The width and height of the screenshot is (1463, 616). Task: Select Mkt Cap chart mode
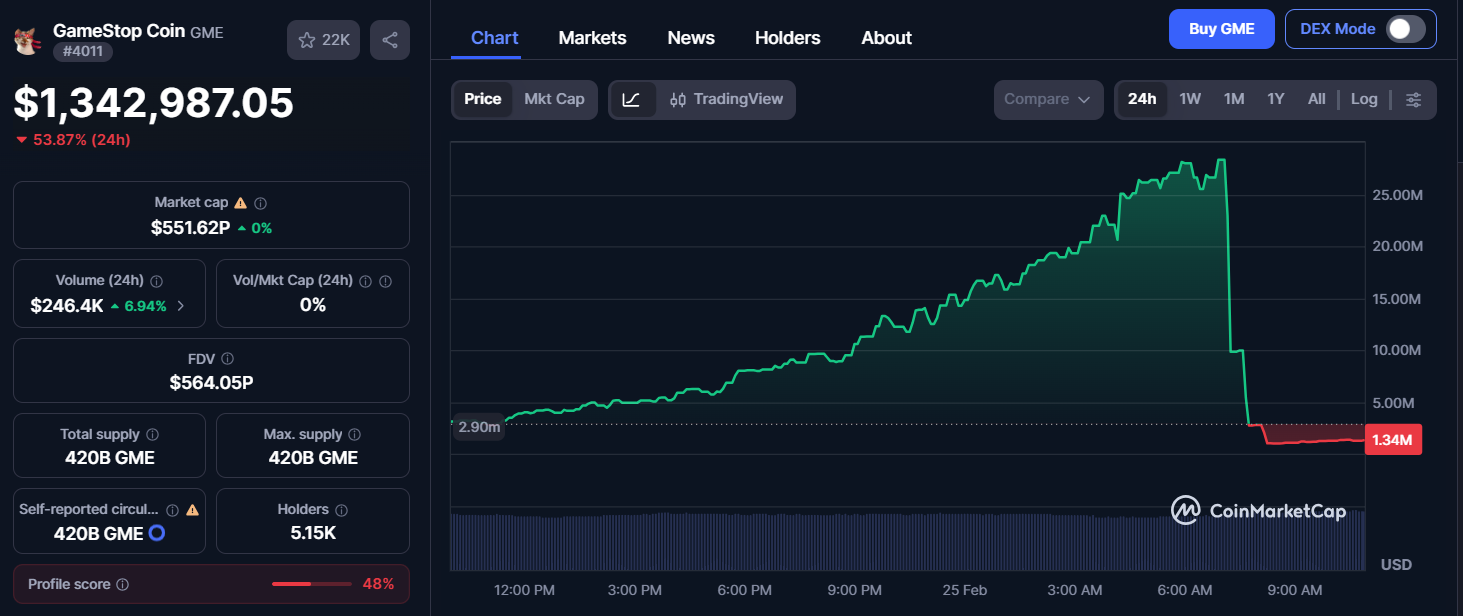(555, 99)
